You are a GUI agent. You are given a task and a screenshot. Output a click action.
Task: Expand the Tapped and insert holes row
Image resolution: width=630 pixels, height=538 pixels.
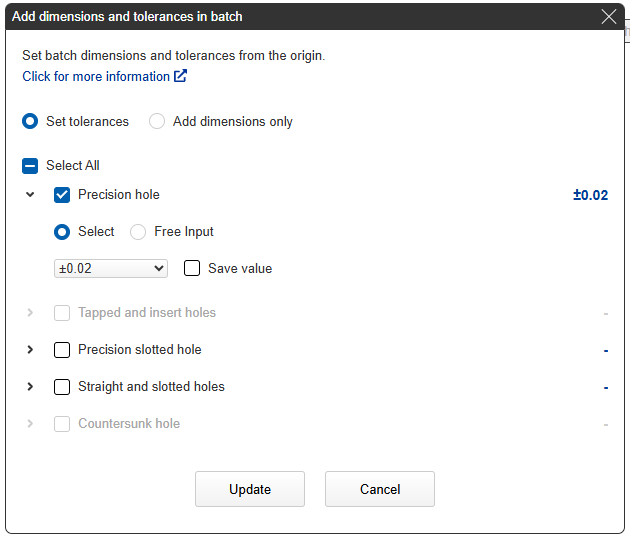coord(30,313)
